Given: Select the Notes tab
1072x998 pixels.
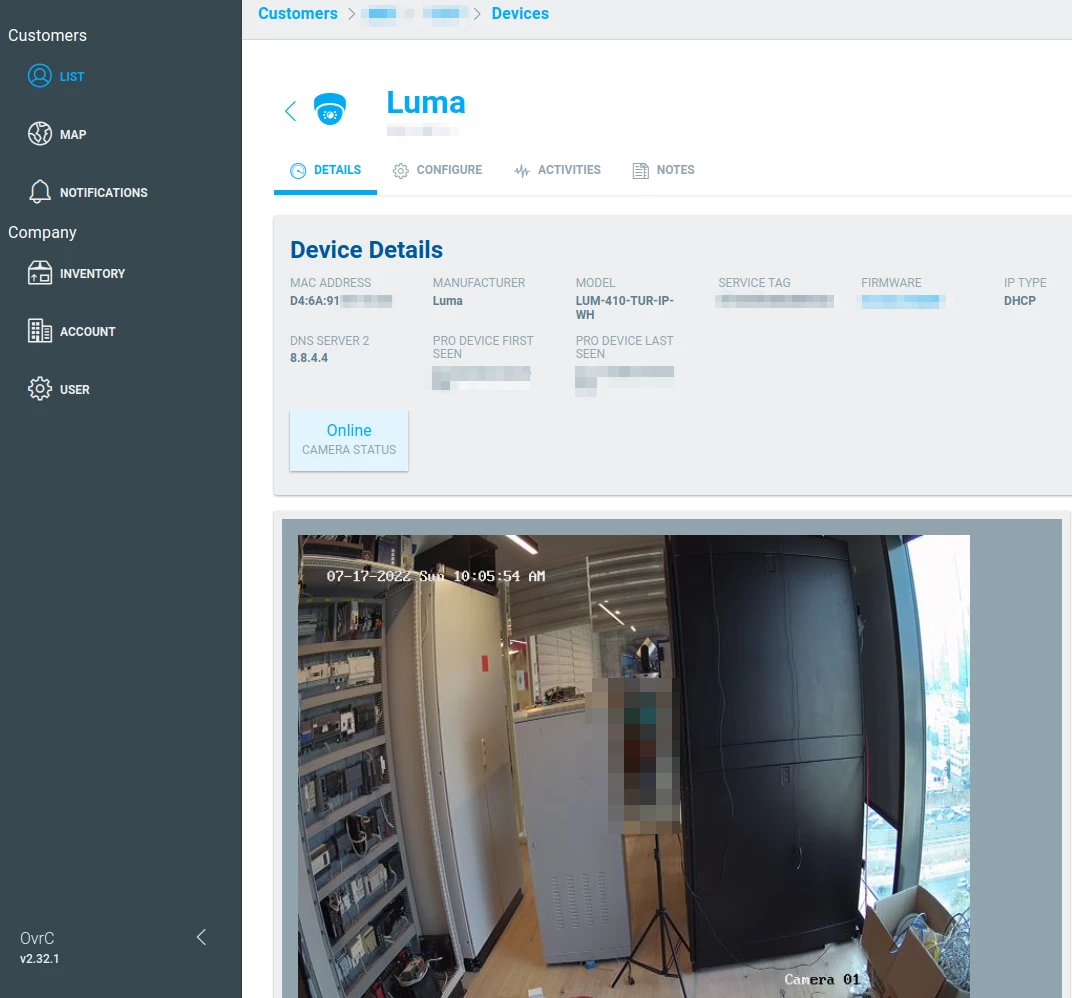Looking at the screenshot, I should pyautogui.click(x=663, y=170).
